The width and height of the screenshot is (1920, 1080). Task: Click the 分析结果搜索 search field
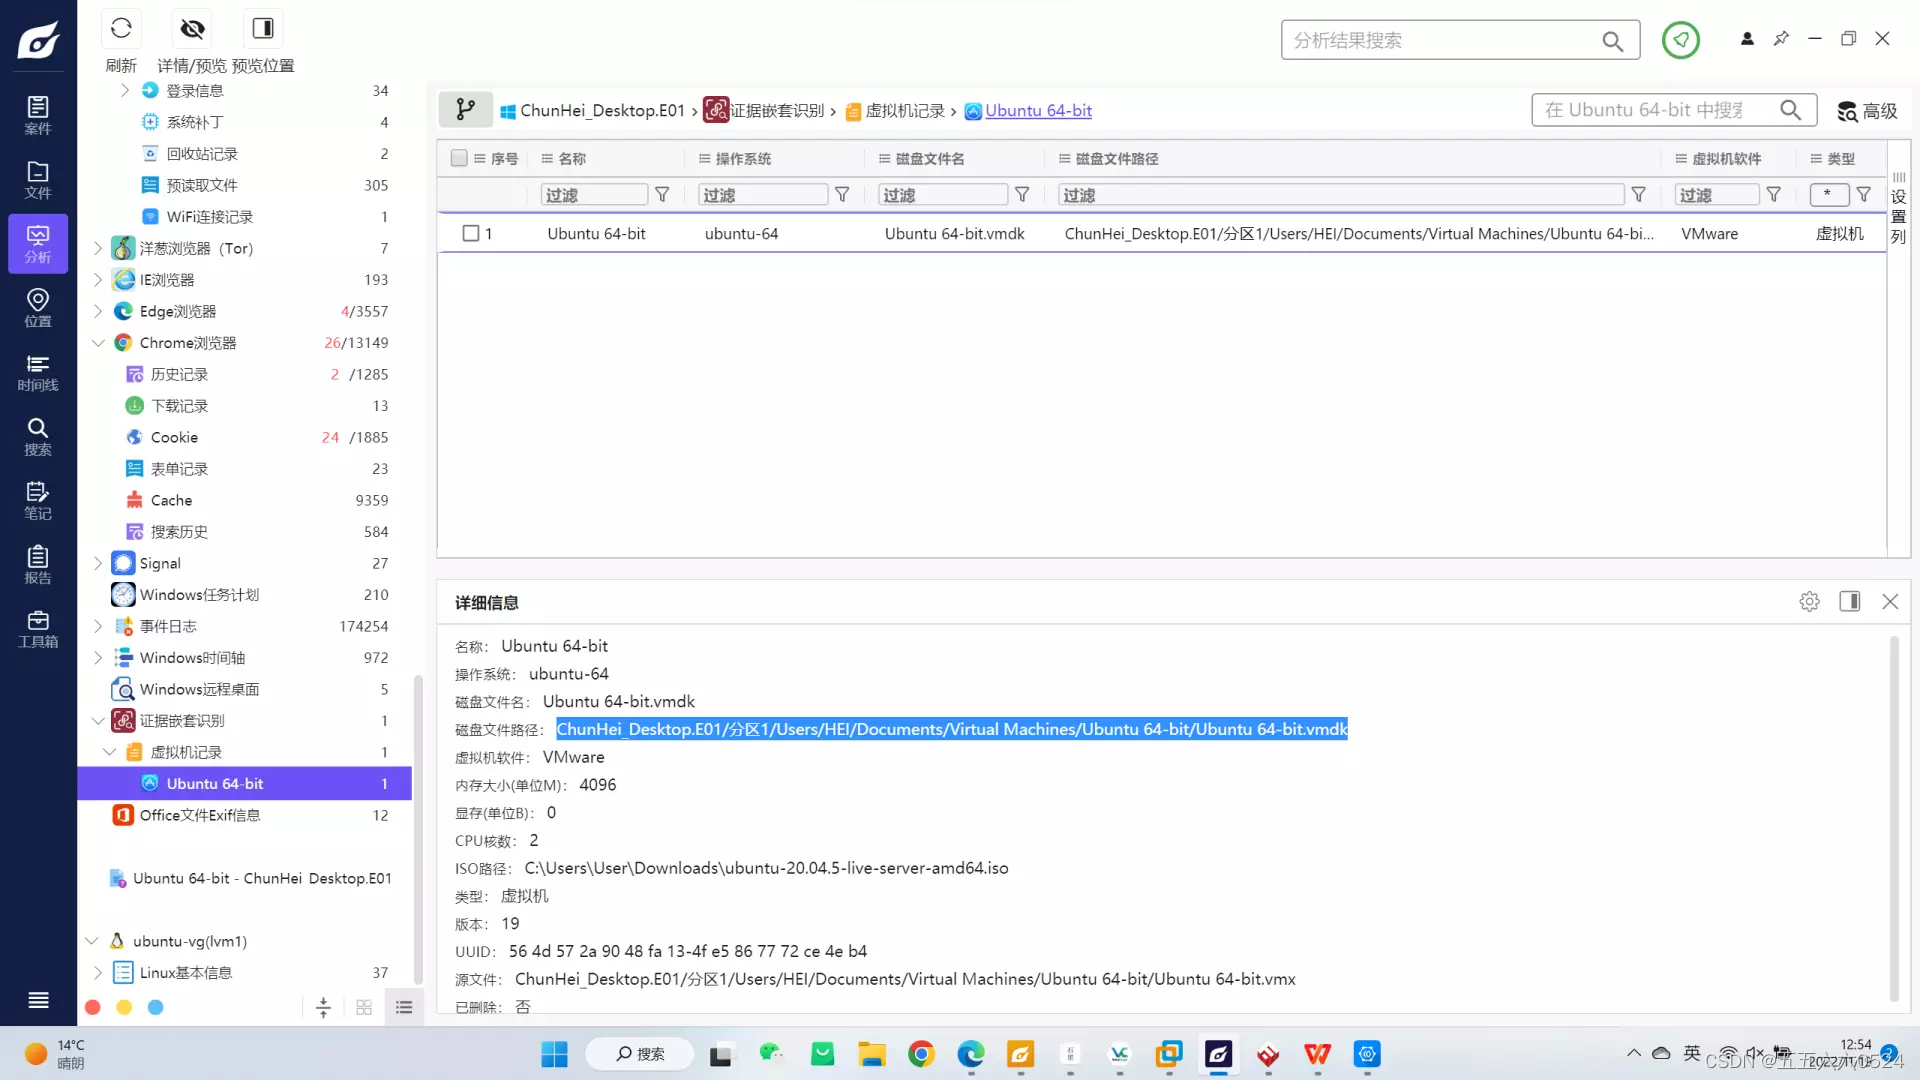point(1440,40)
